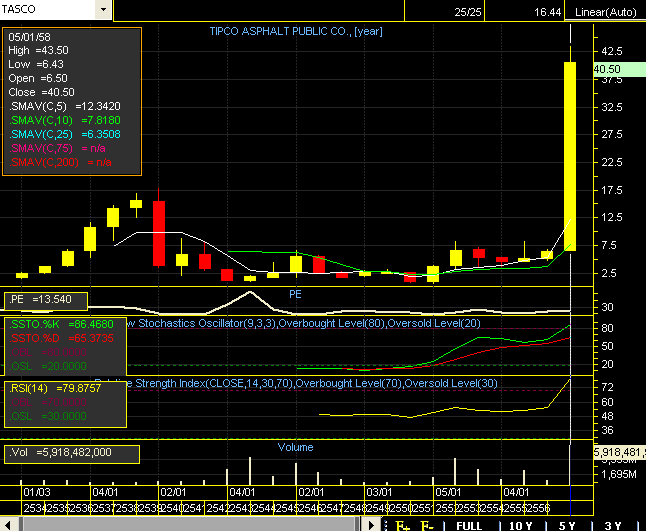Image resolution: width=646 pixels, height=531 pixels.
Task: Click the 40.50 price marker on axis
Action: coord(619,69)
